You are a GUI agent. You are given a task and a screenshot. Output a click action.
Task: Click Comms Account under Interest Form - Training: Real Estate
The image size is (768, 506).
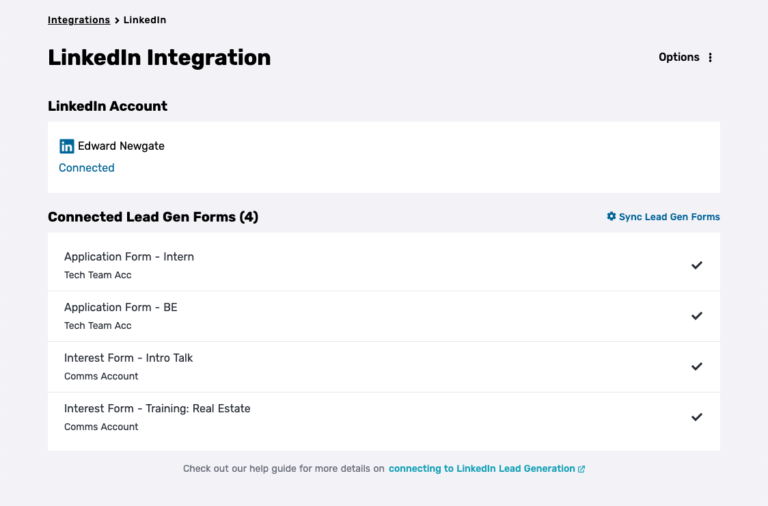click(x=101, y=427)
